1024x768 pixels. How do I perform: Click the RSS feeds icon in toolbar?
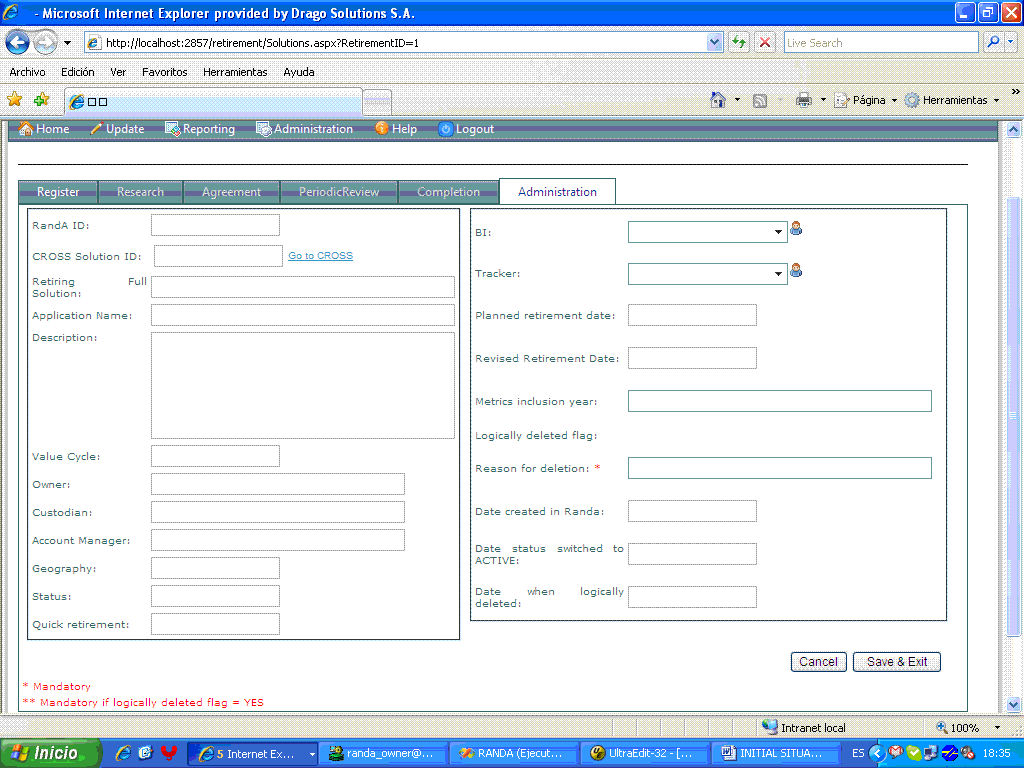pyautogui.click(x=760, y=101)
